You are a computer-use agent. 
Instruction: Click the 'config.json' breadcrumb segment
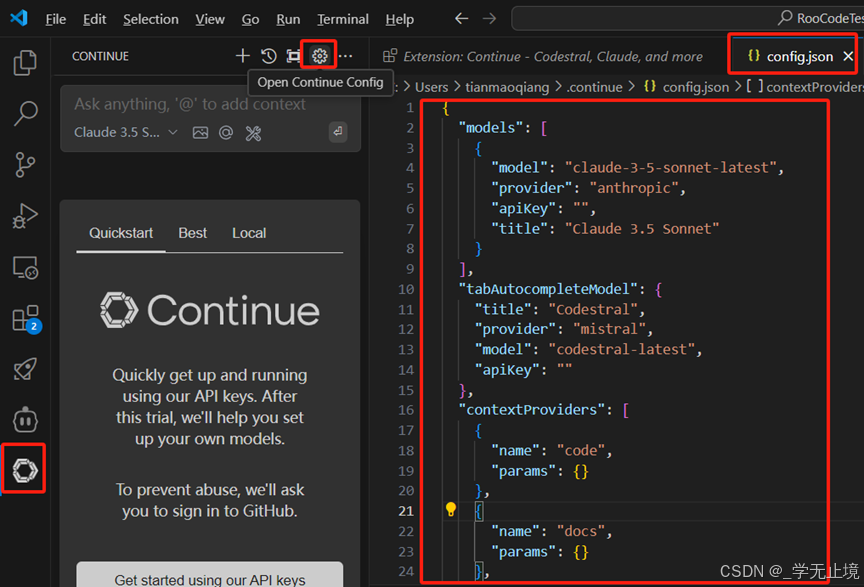(687, 87)
